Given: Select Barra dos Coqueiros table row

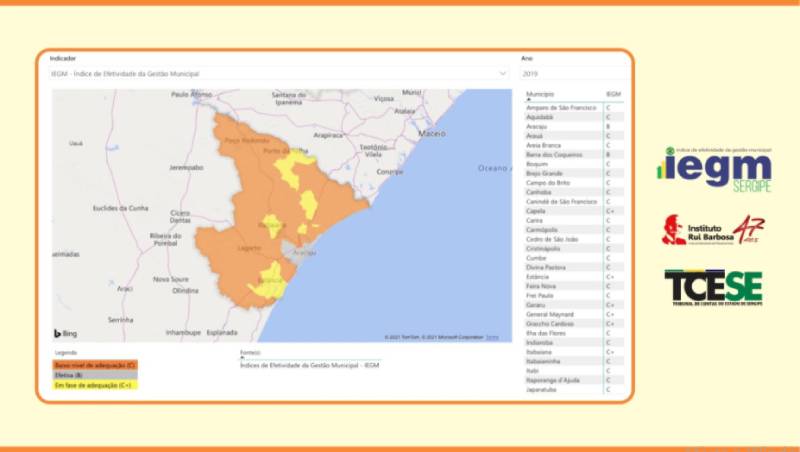Looking at the screenshot, I should pos(553,155).
